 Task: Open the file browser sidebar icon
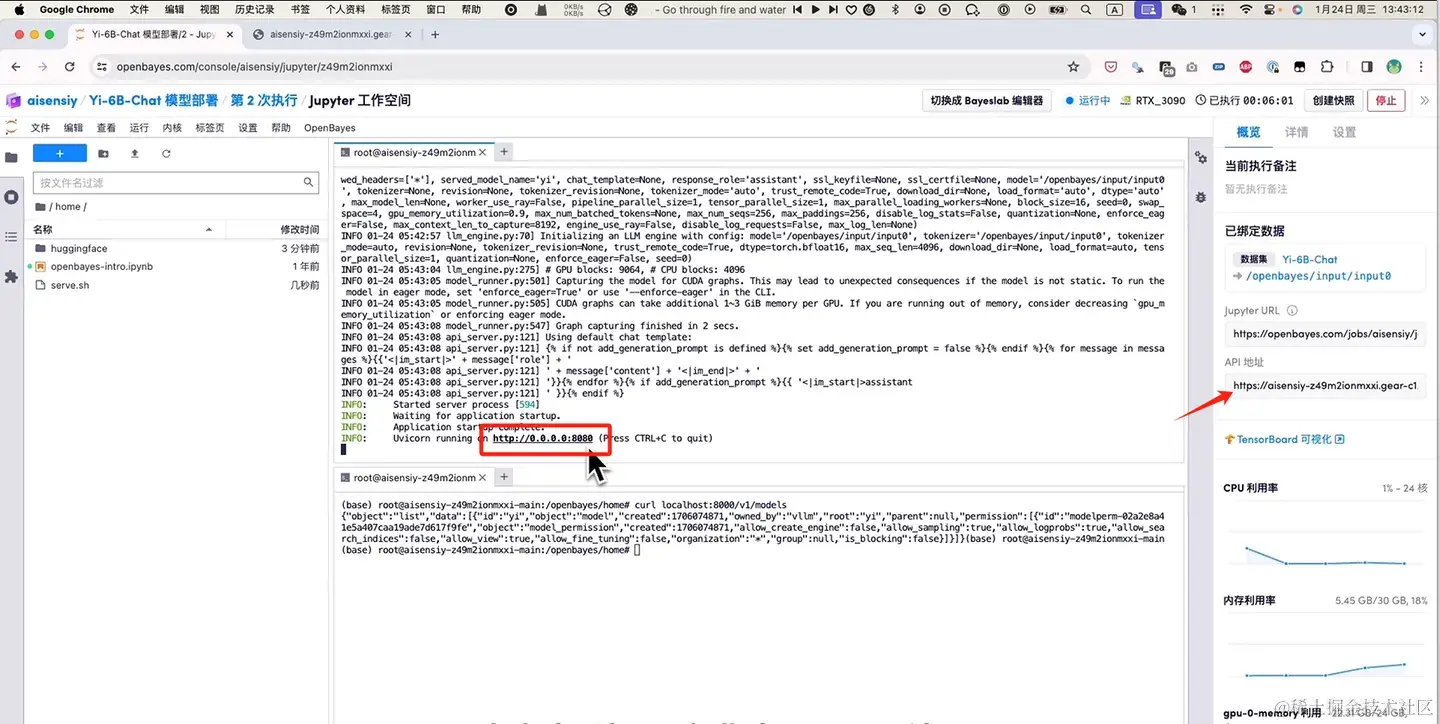point(11,157)
